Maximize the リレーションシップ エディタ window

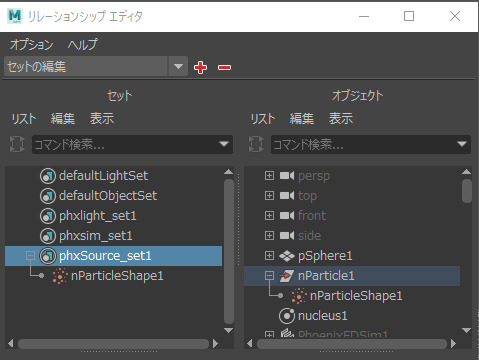pyautogui.click(x=409, y=16)
